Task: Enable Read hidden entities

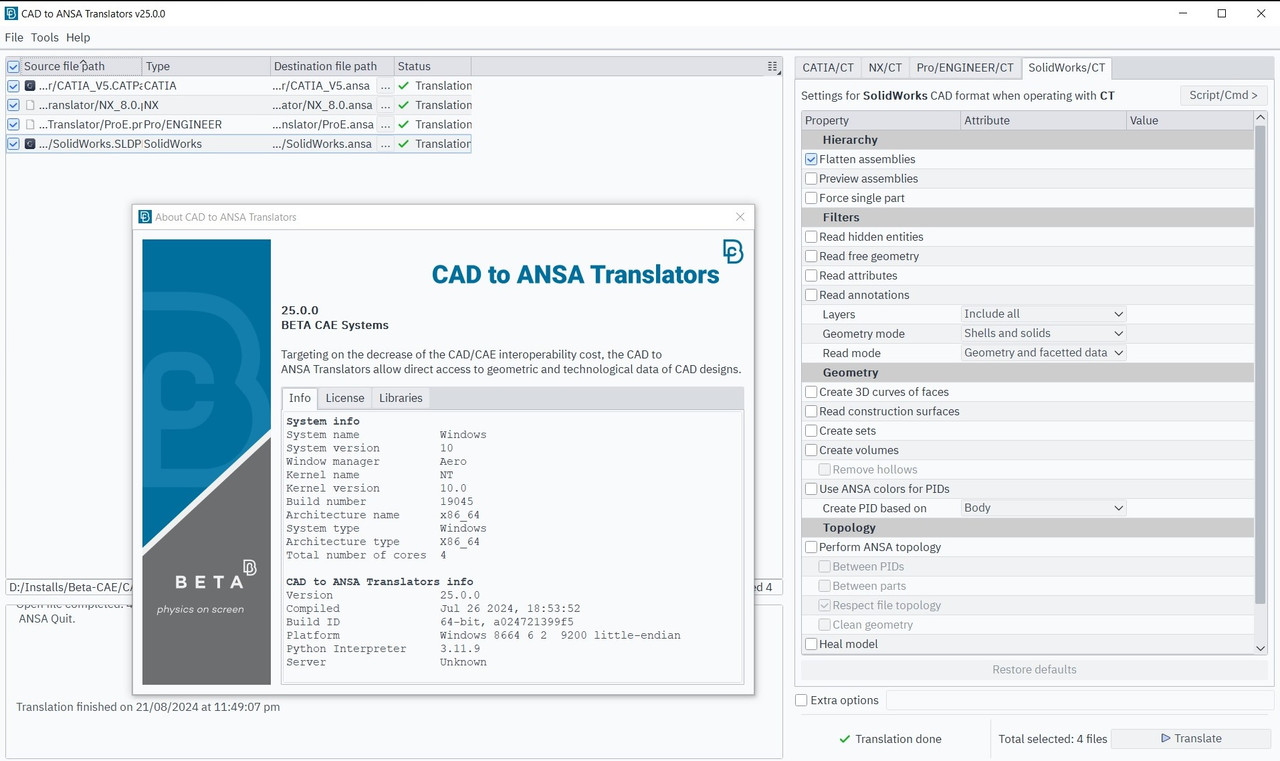Action: point(810,237)
